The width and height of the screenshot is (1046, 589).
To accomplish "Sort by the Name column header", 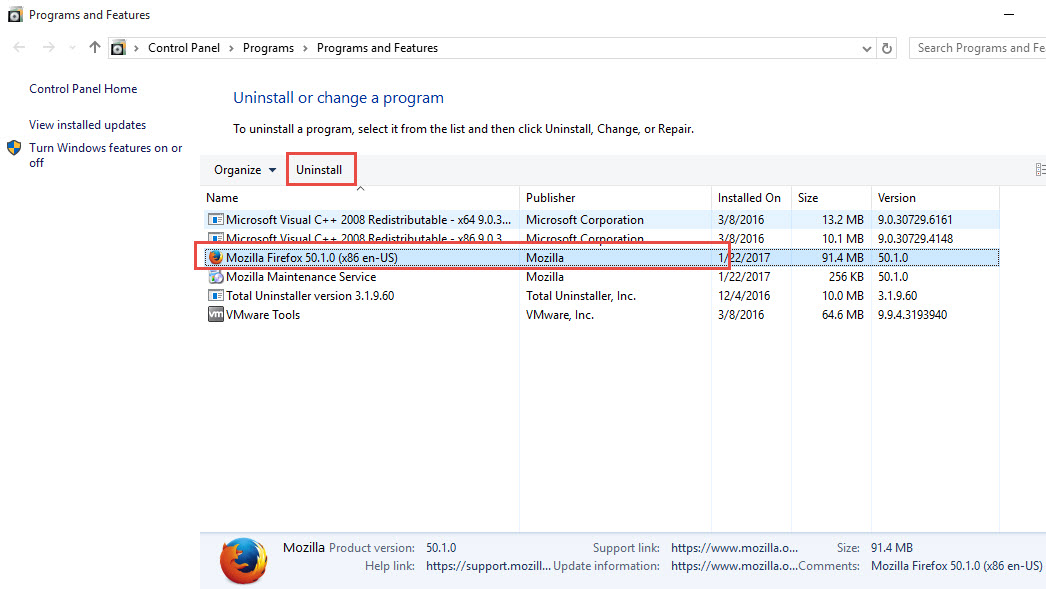I will [x=221, y=197].
